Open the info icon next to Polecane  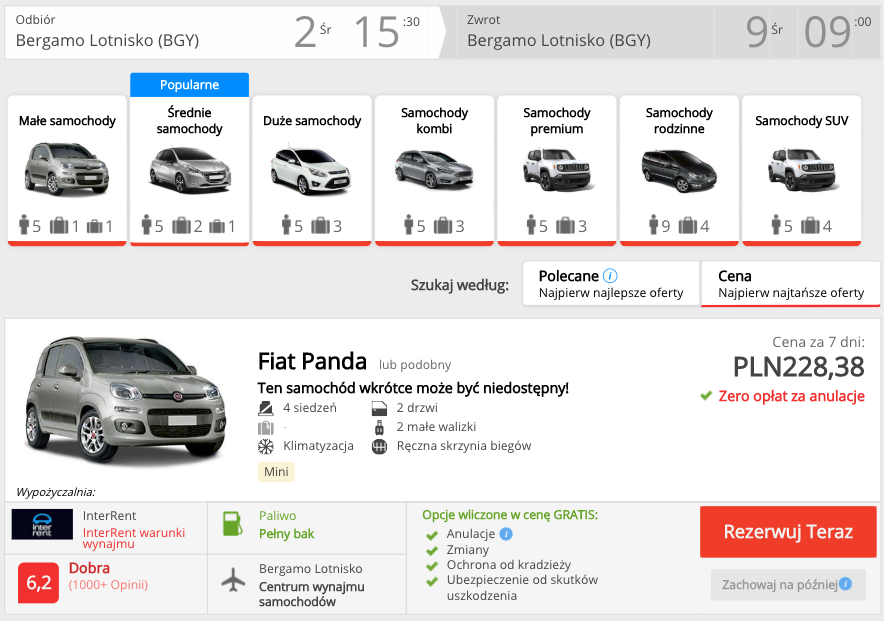click(612, 273)
